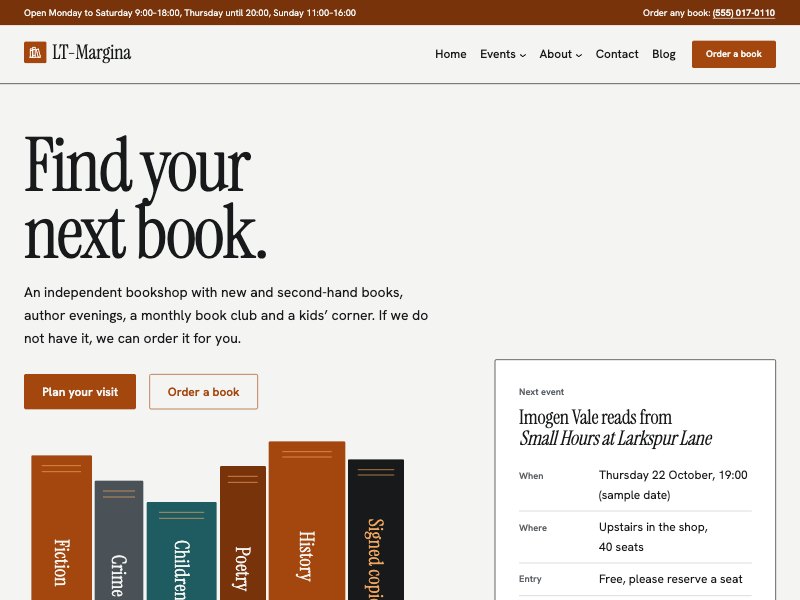Click the 'Thursday 22 October, 19:00' text
The image size is (800, 600).
point(673,475)
